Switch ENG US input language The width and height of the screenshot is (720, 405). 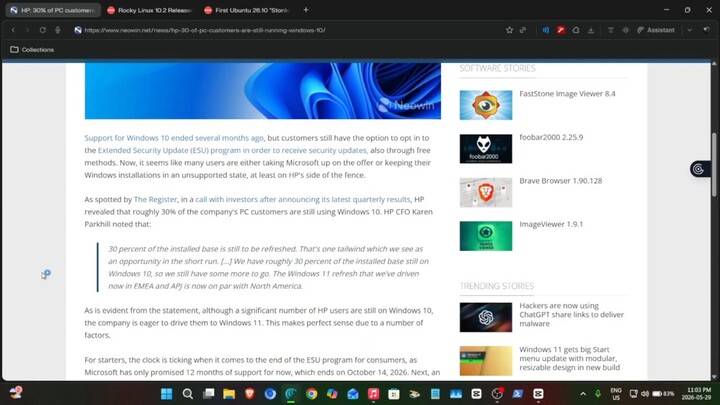pos(616,394)
